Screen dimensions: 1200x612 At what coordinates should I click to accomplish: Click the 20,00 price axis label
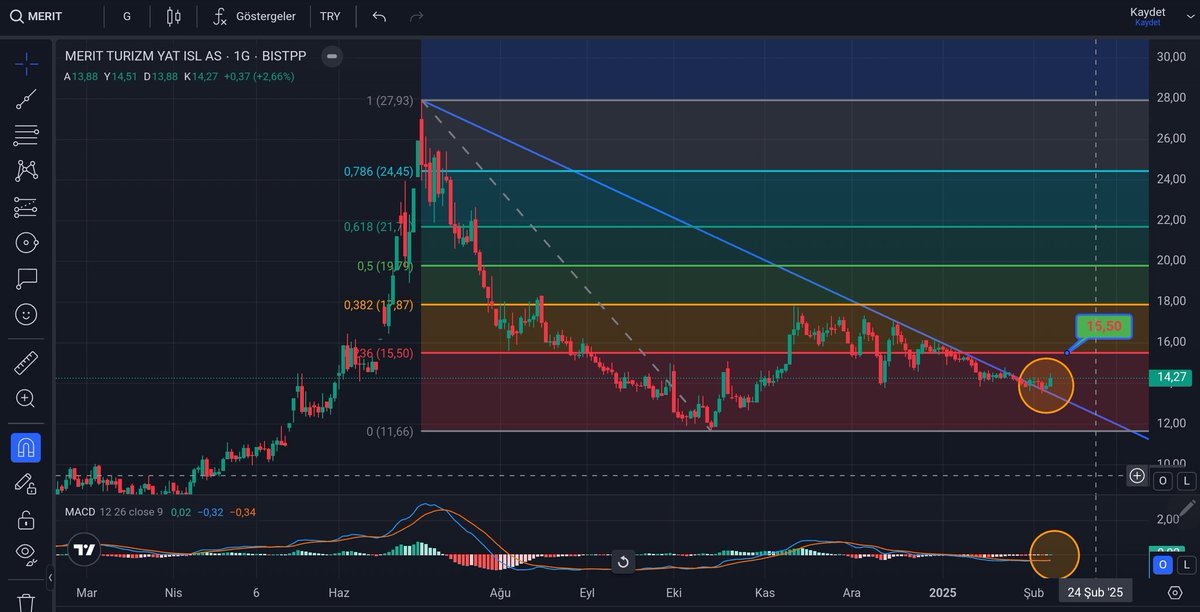1171,260
